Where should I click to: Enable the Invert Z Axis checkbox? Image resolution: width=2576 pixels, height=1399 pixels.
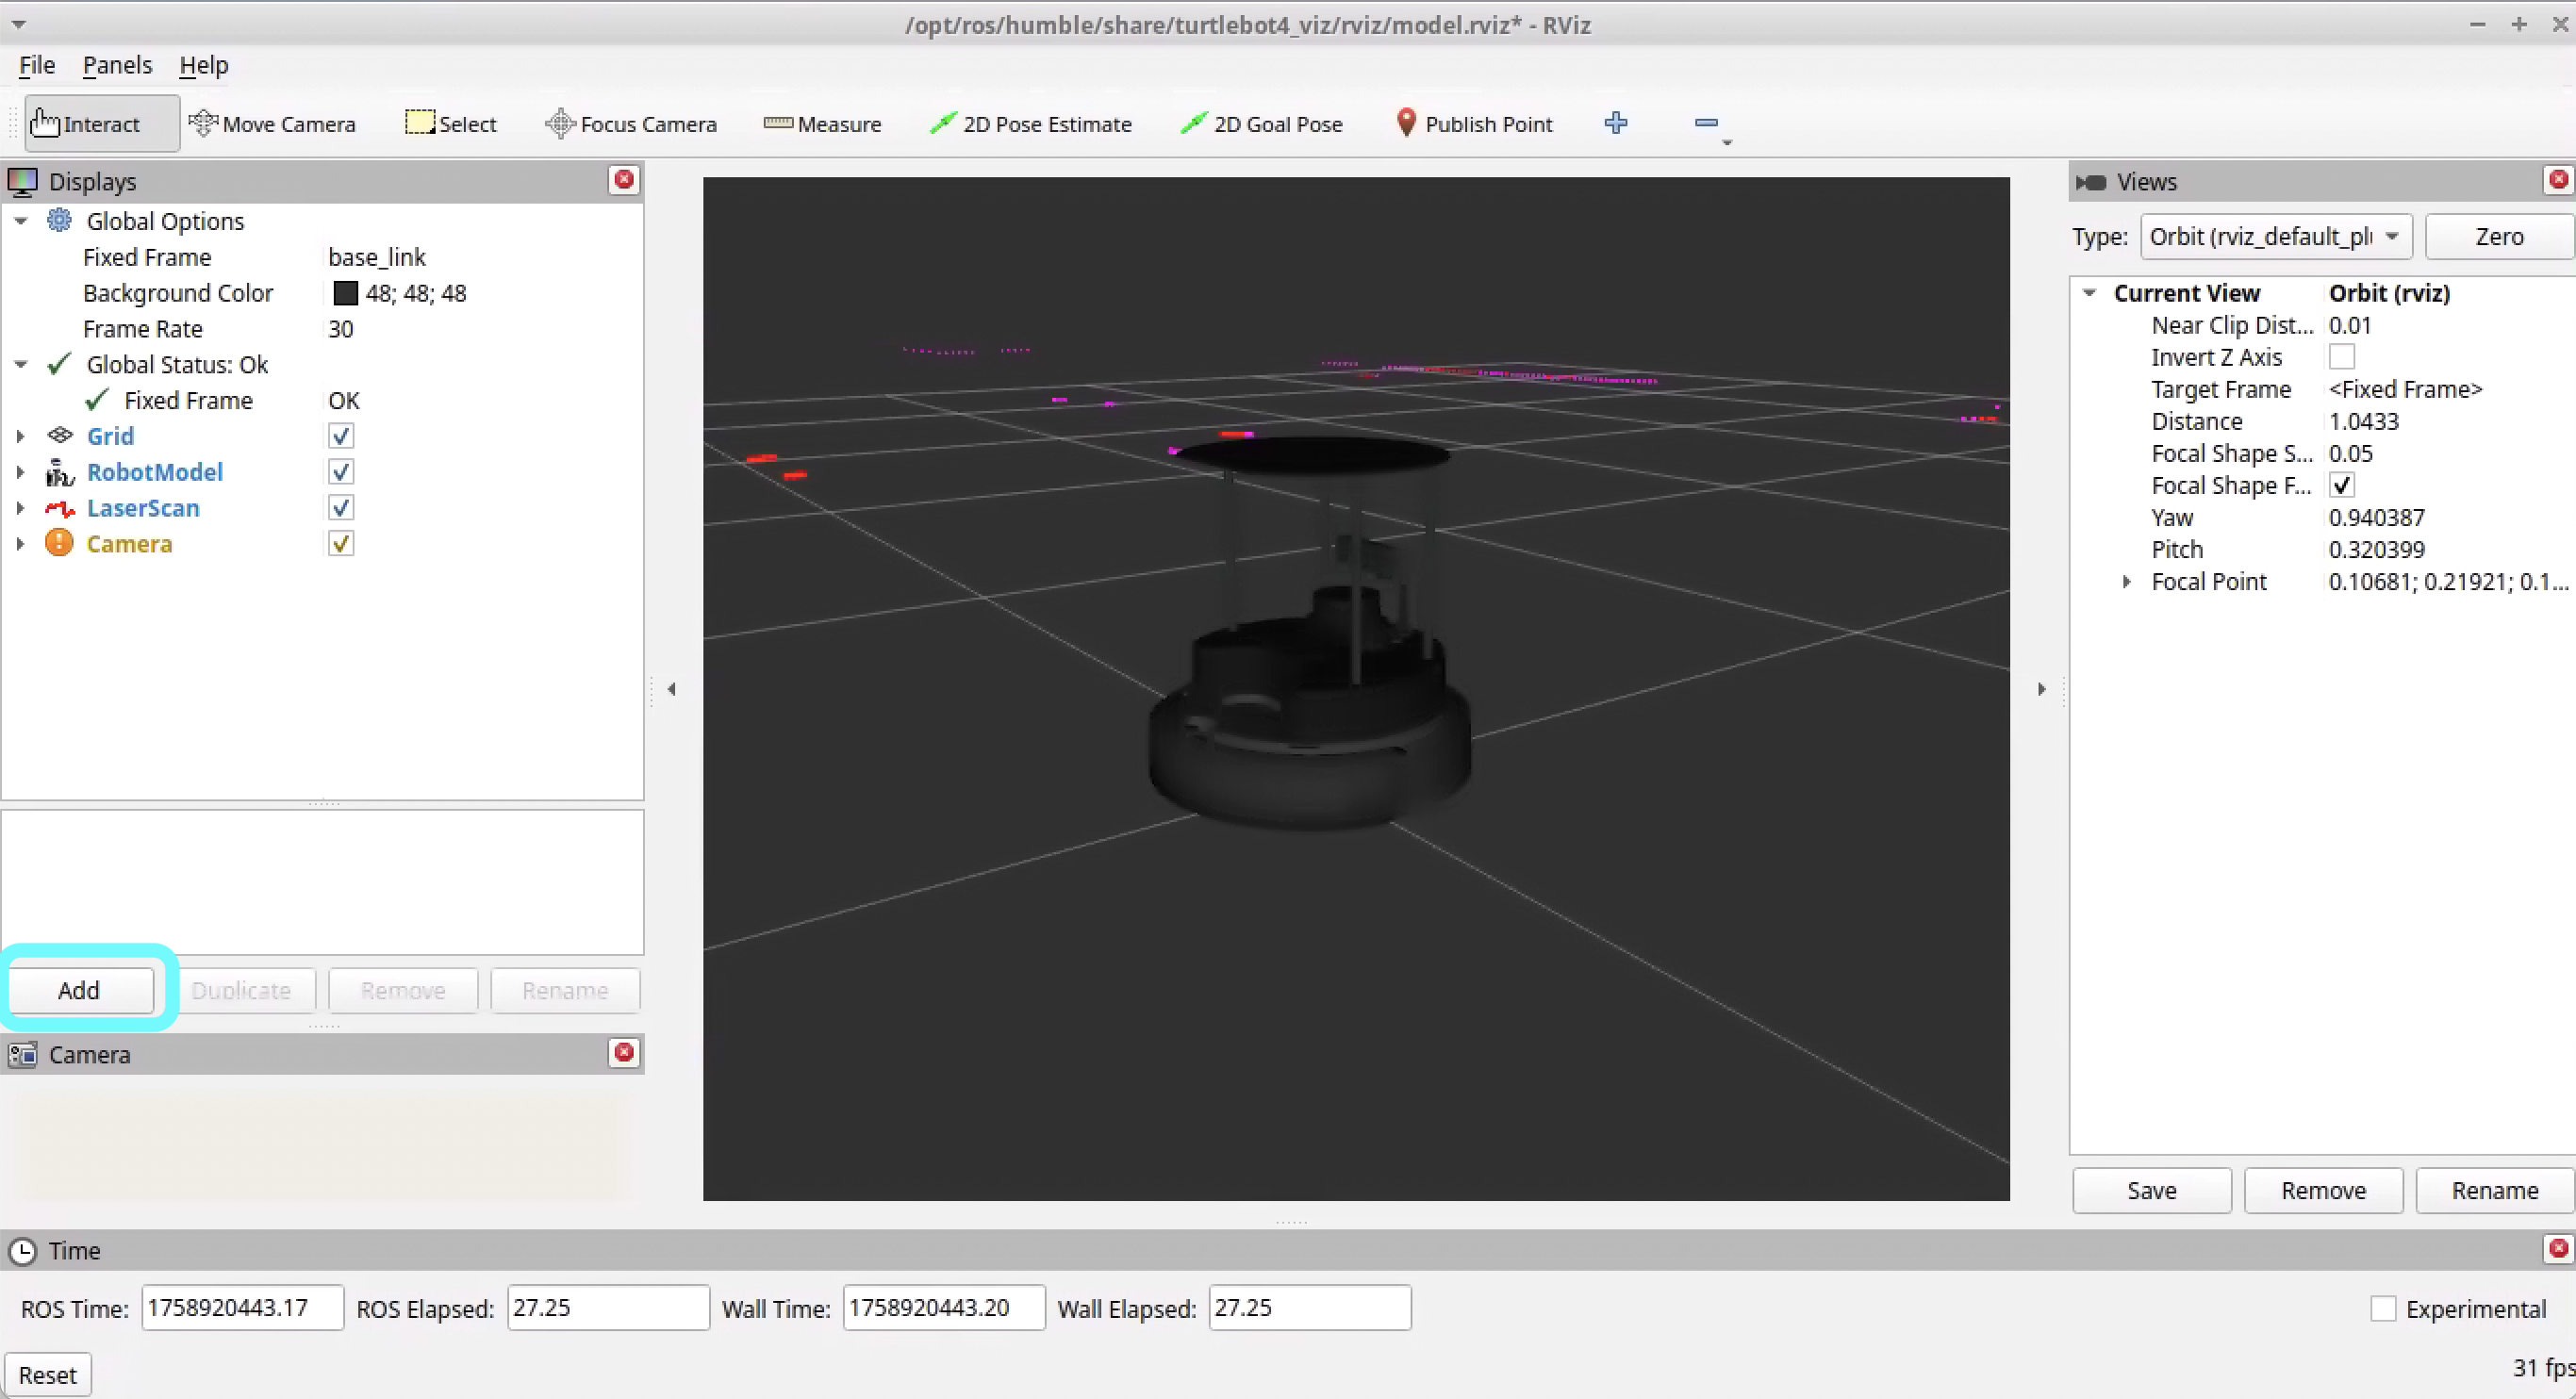pyautogui.click(x=2341, y=357)
